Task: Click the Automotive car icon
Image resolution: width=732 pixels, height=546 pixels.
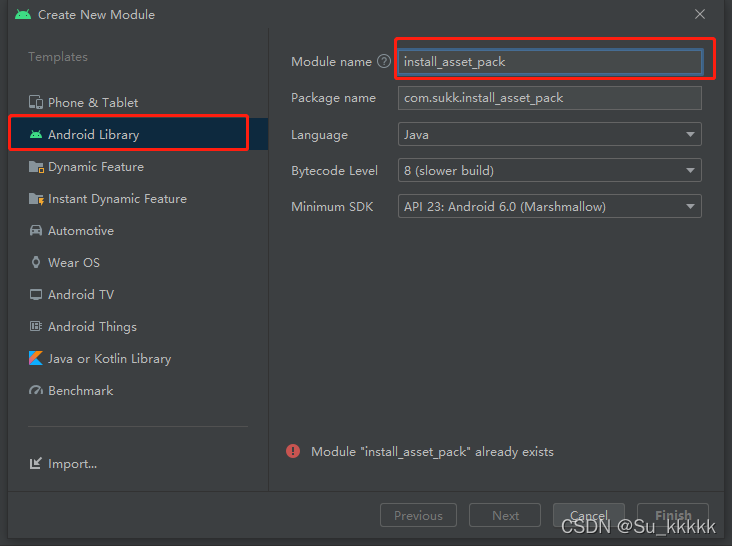Action: pyautogui.click(x=36, y=231)
